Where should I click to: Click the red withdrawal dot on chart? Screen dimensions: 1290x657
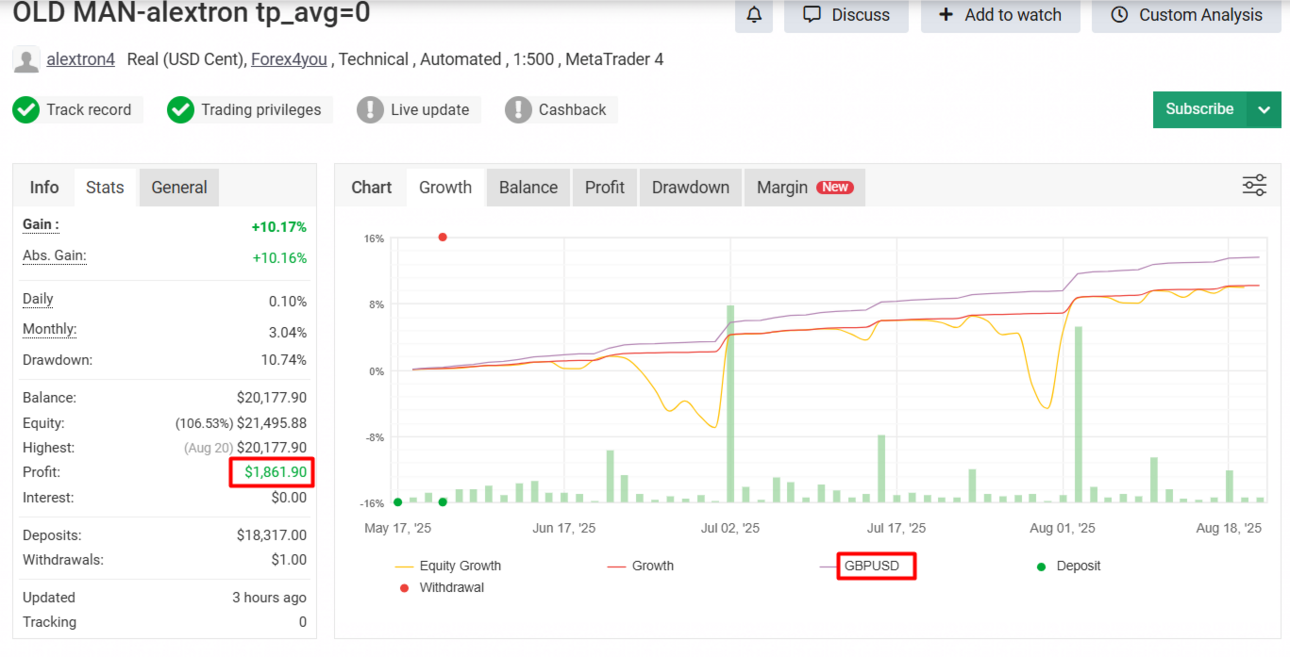(442, 237)
